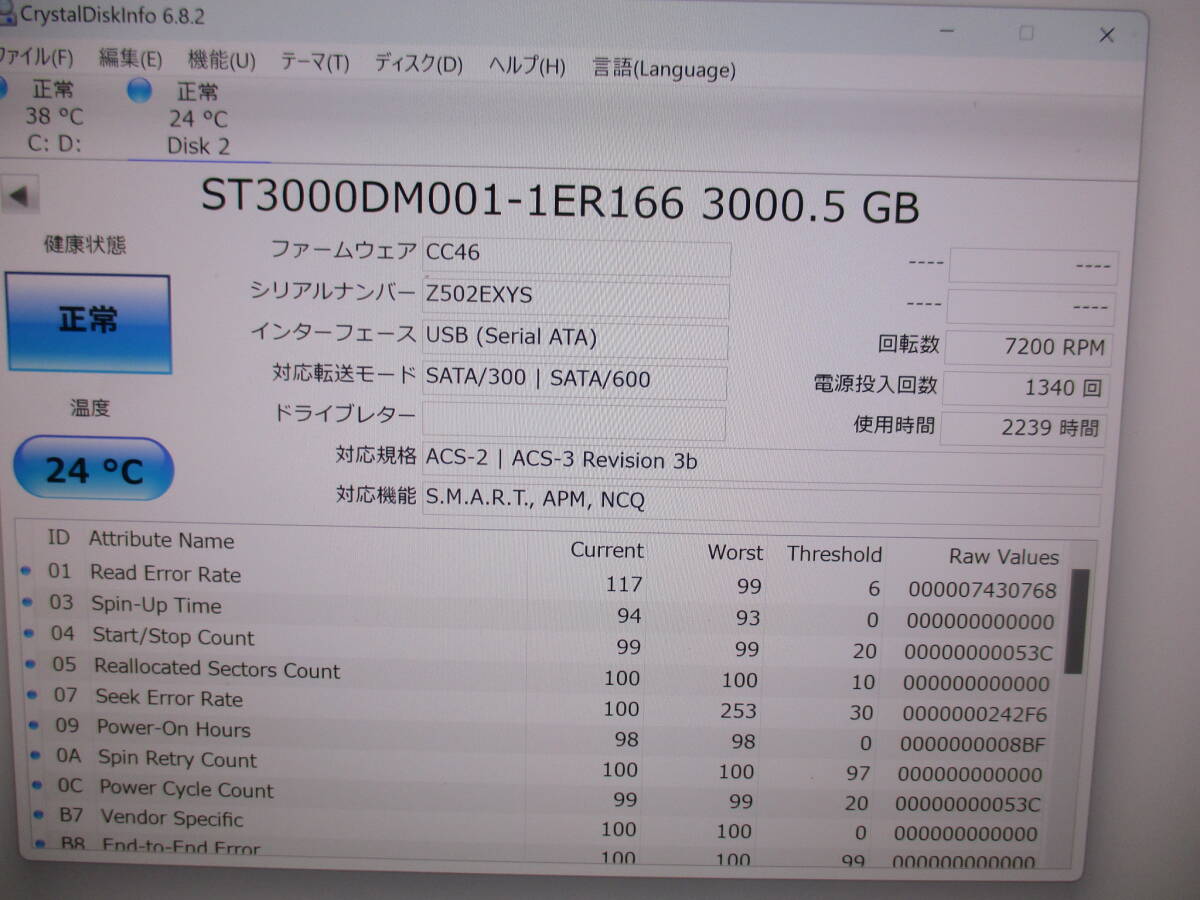Select the Spin-Up Time attribute row
This screenshot has width=1200, height=900.
540,612
